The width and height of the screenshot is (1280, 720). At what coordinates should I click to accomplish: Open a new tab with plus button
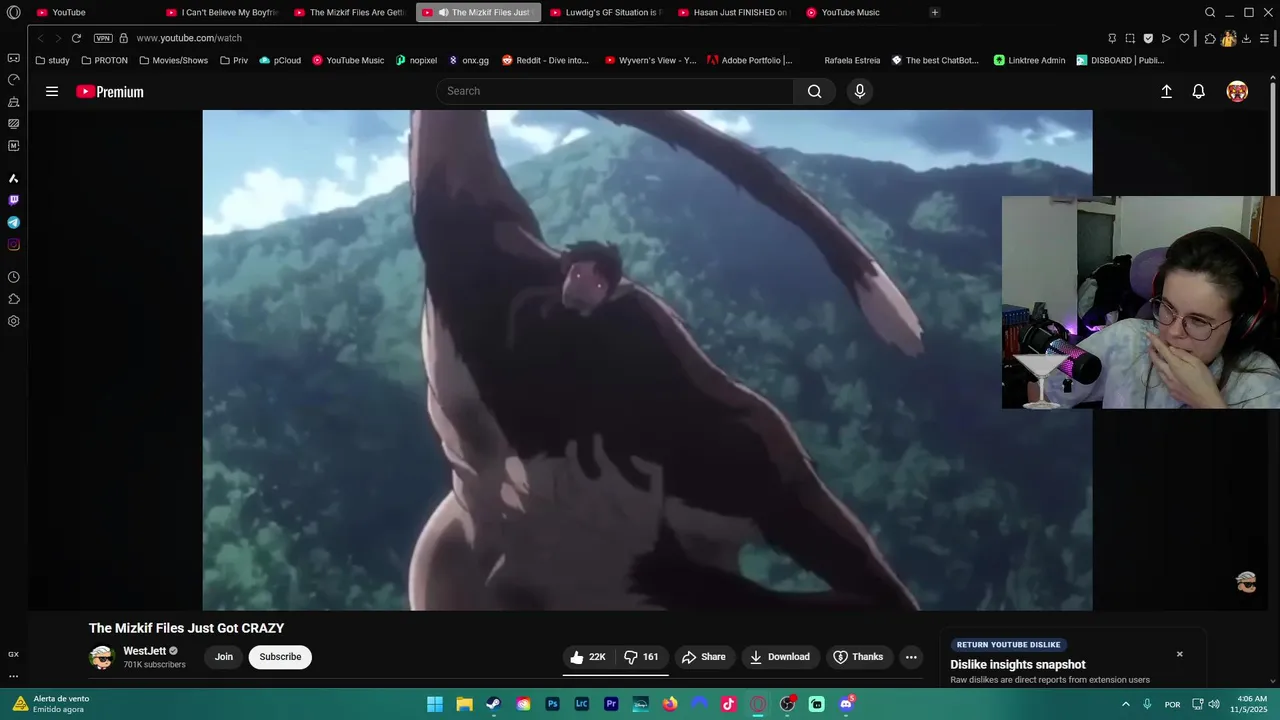pos(935,12)
